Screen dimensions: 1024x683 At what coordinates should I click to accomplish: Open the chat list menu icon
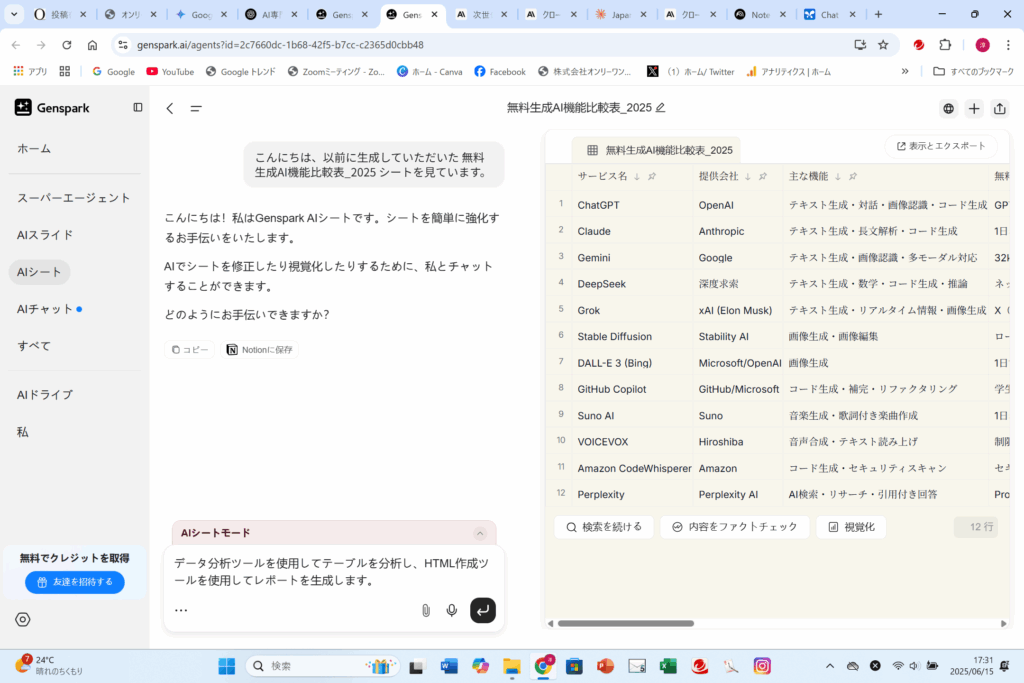click(196, 108)
